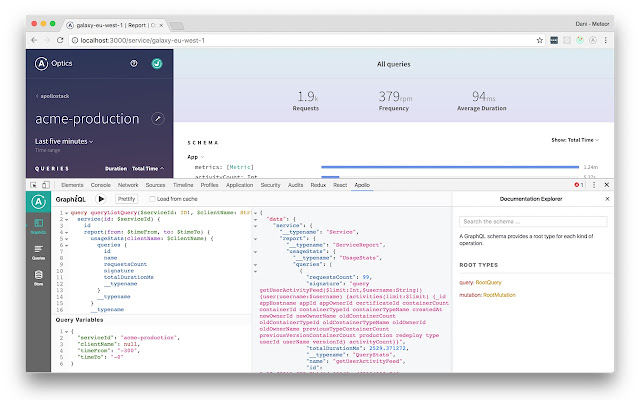Screen dimensions: 640x400
Task: Open the Show: Total Time dropdown
Action: click(575, 140)
